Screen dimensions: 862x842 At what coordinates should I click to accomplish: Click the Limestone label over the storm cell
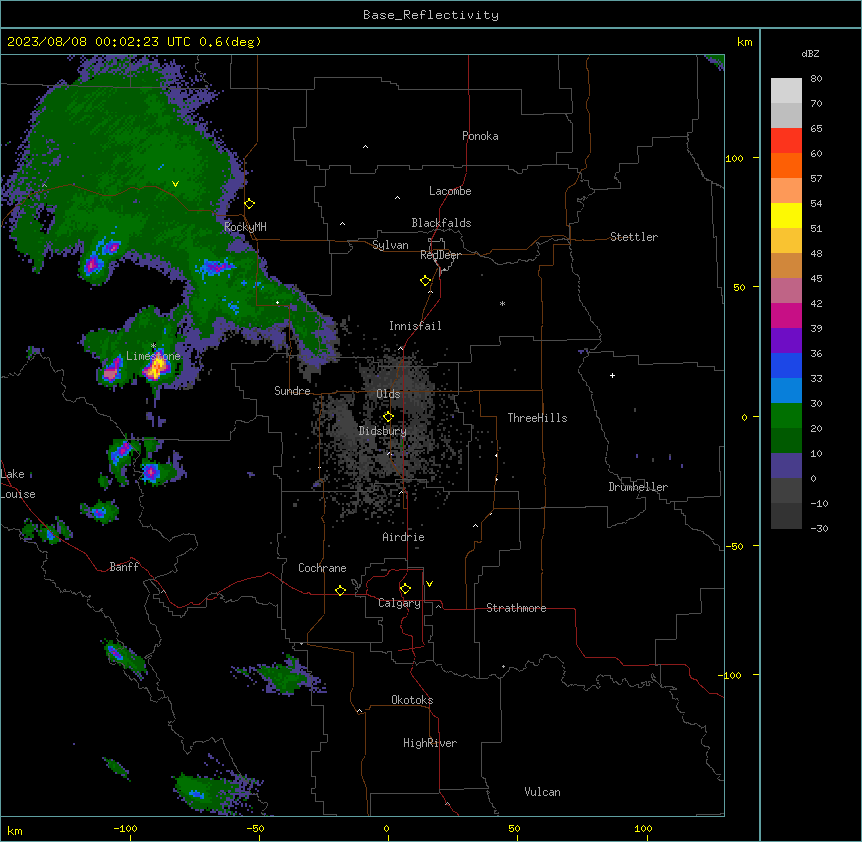click(153, 356)
